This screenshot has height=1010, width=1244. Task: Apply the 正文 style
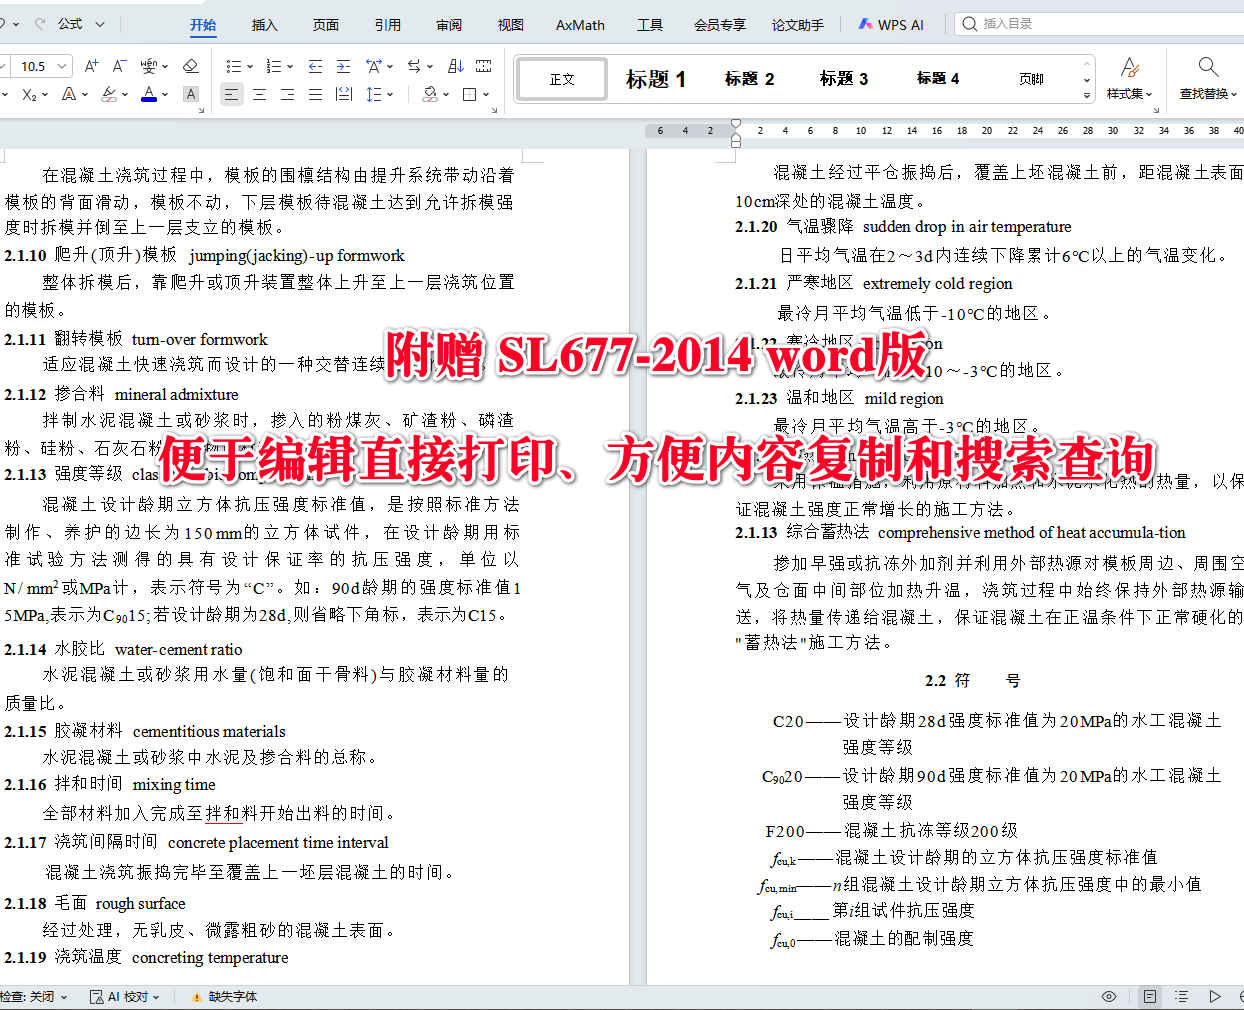562,79
